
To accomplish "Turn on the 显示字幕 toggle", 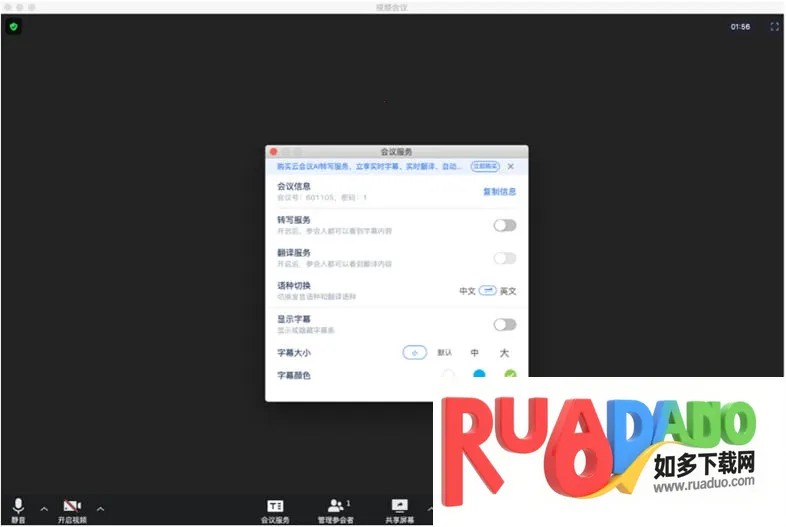I will tap(505, 324).
